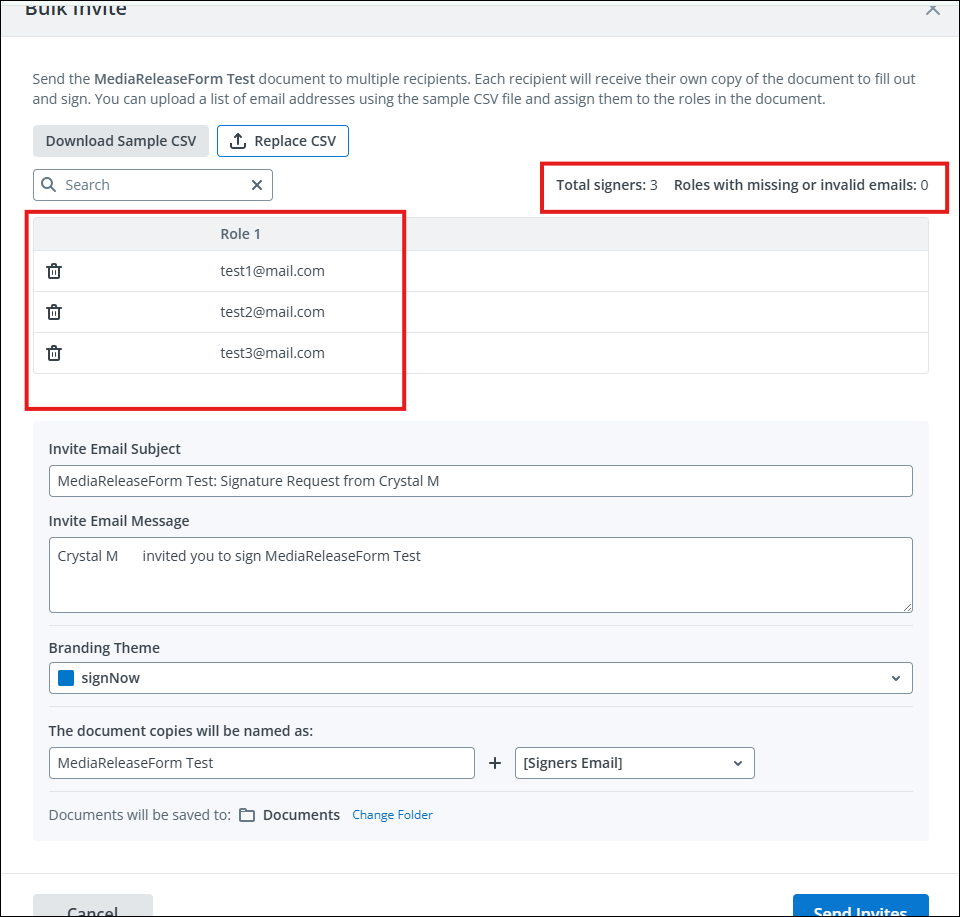The height and width of the screenshot is (917, 960).
Task: Focus the Search input field
Action: pyautogui.click(x=153, y=185)
